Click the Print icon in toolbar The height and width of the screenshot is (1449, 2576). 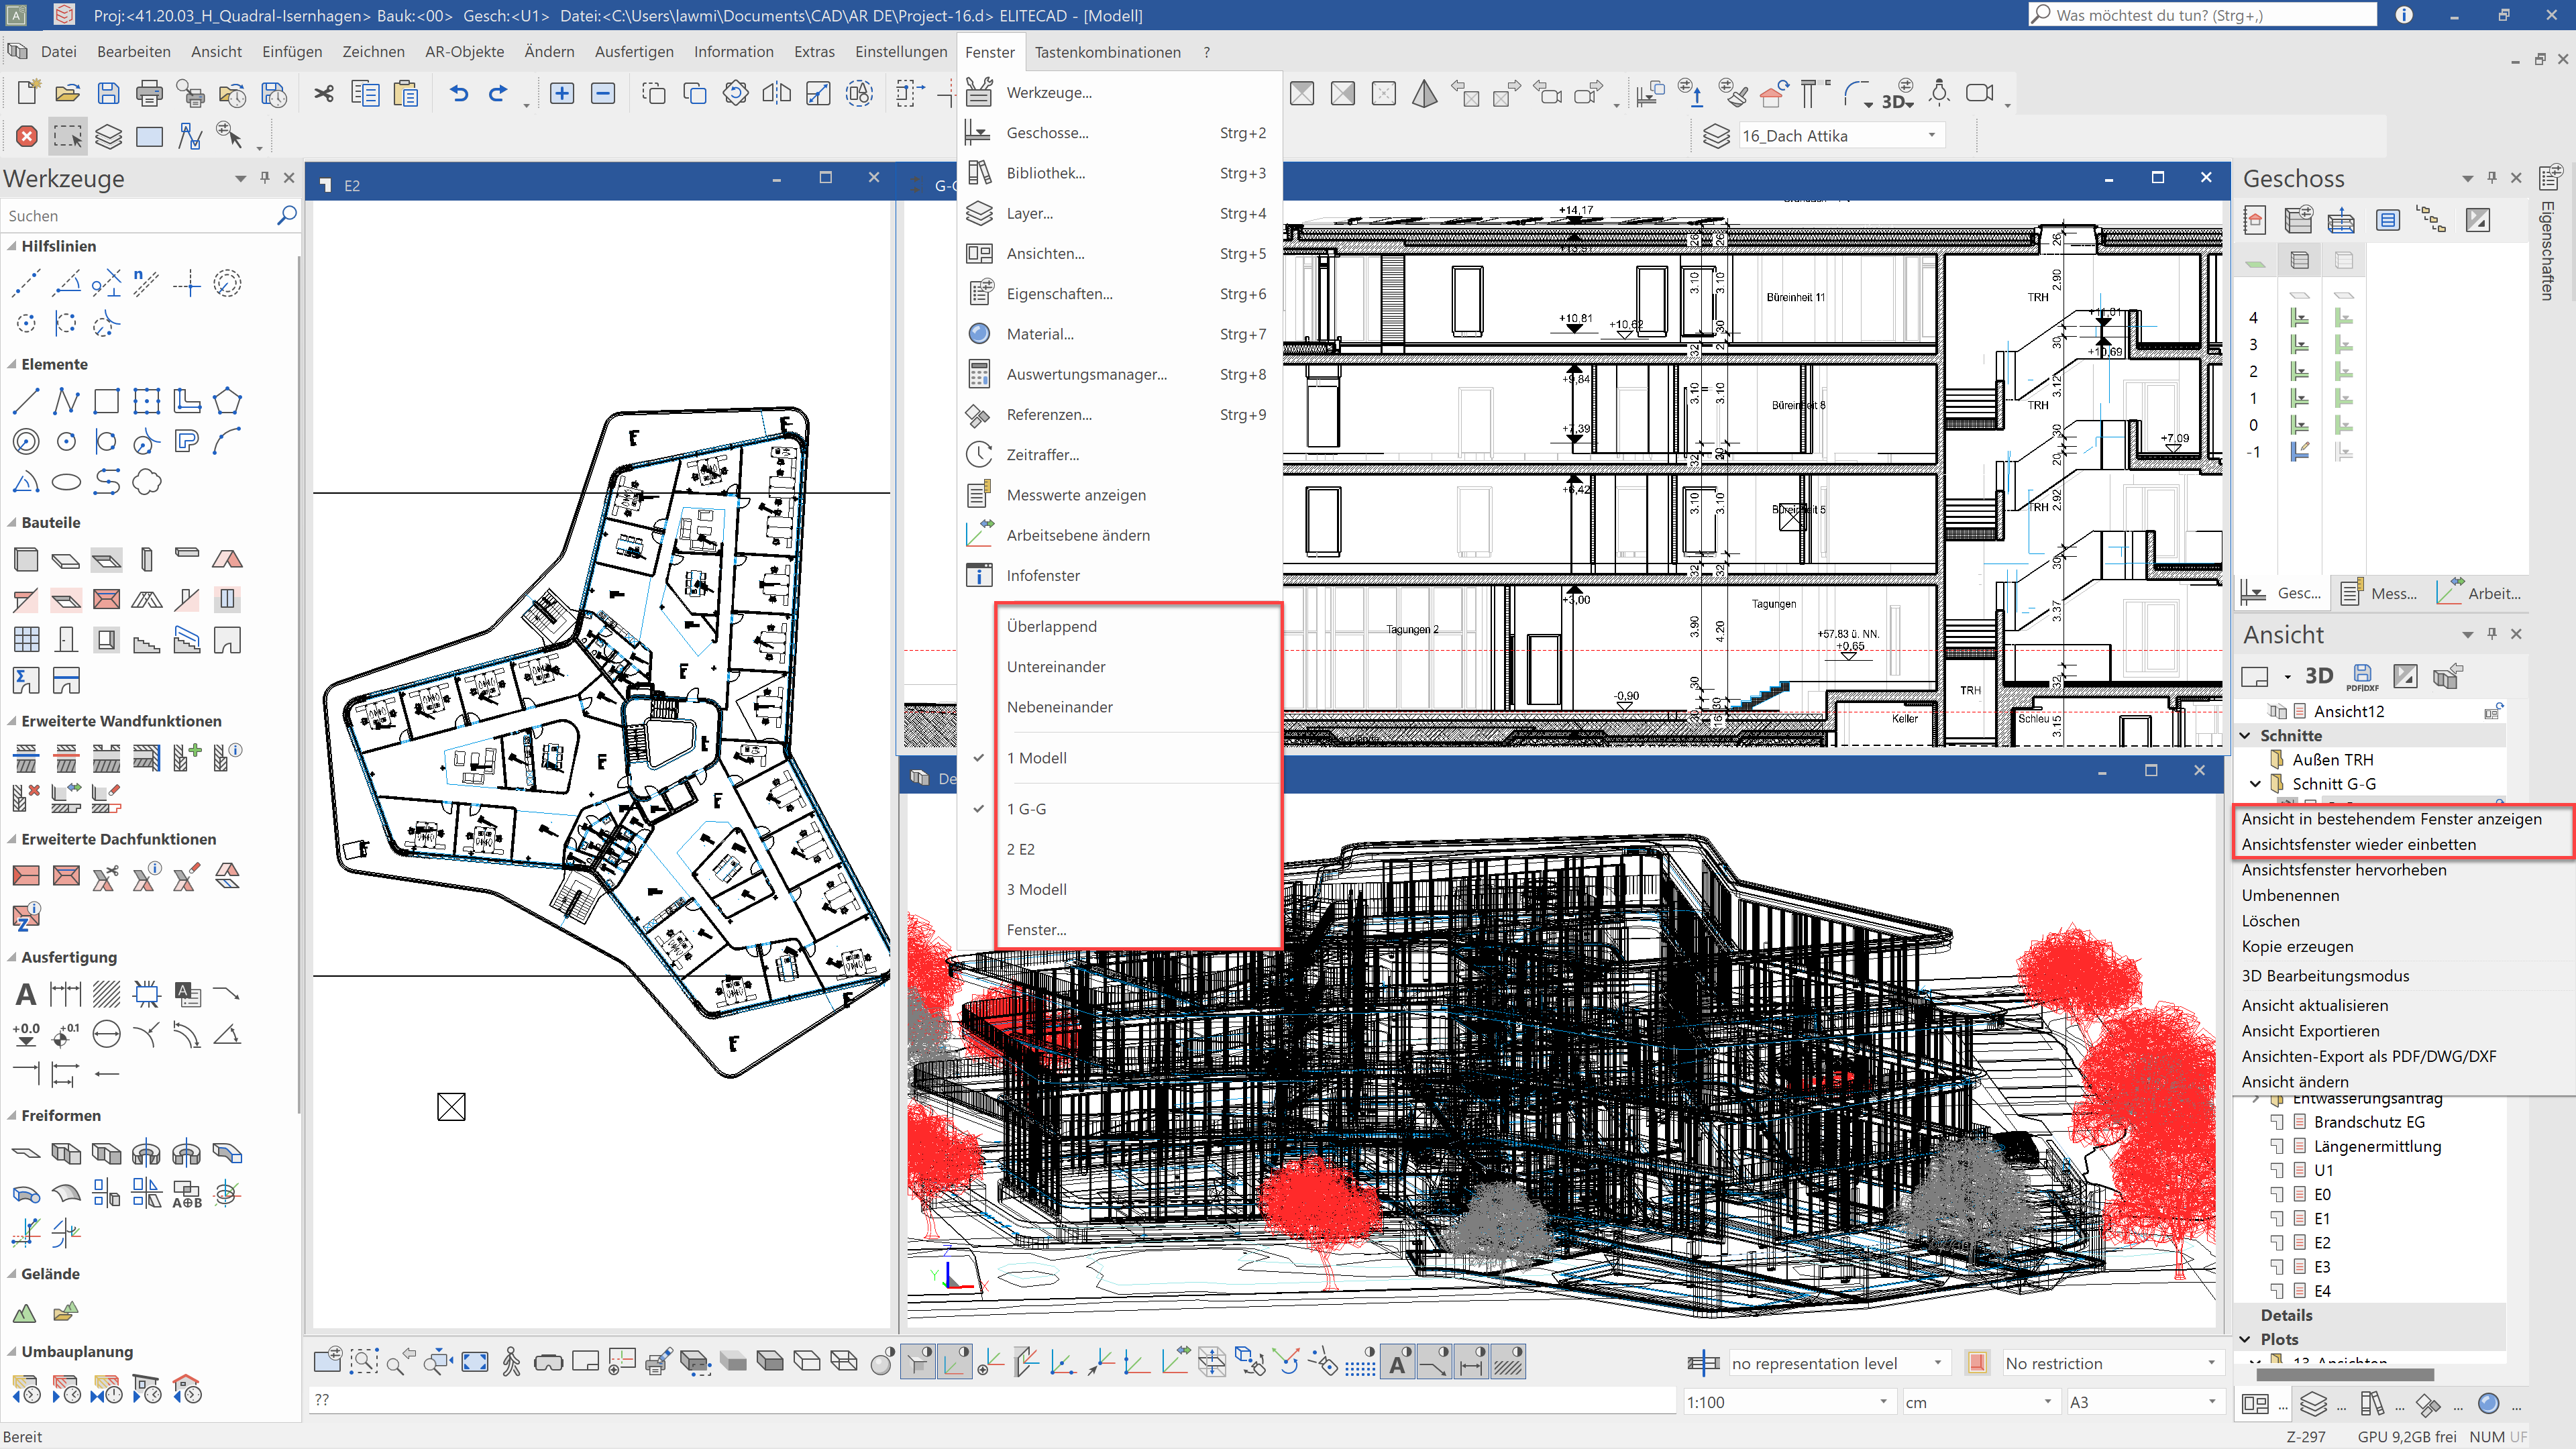pyautogui.click(x=149, y=93)
